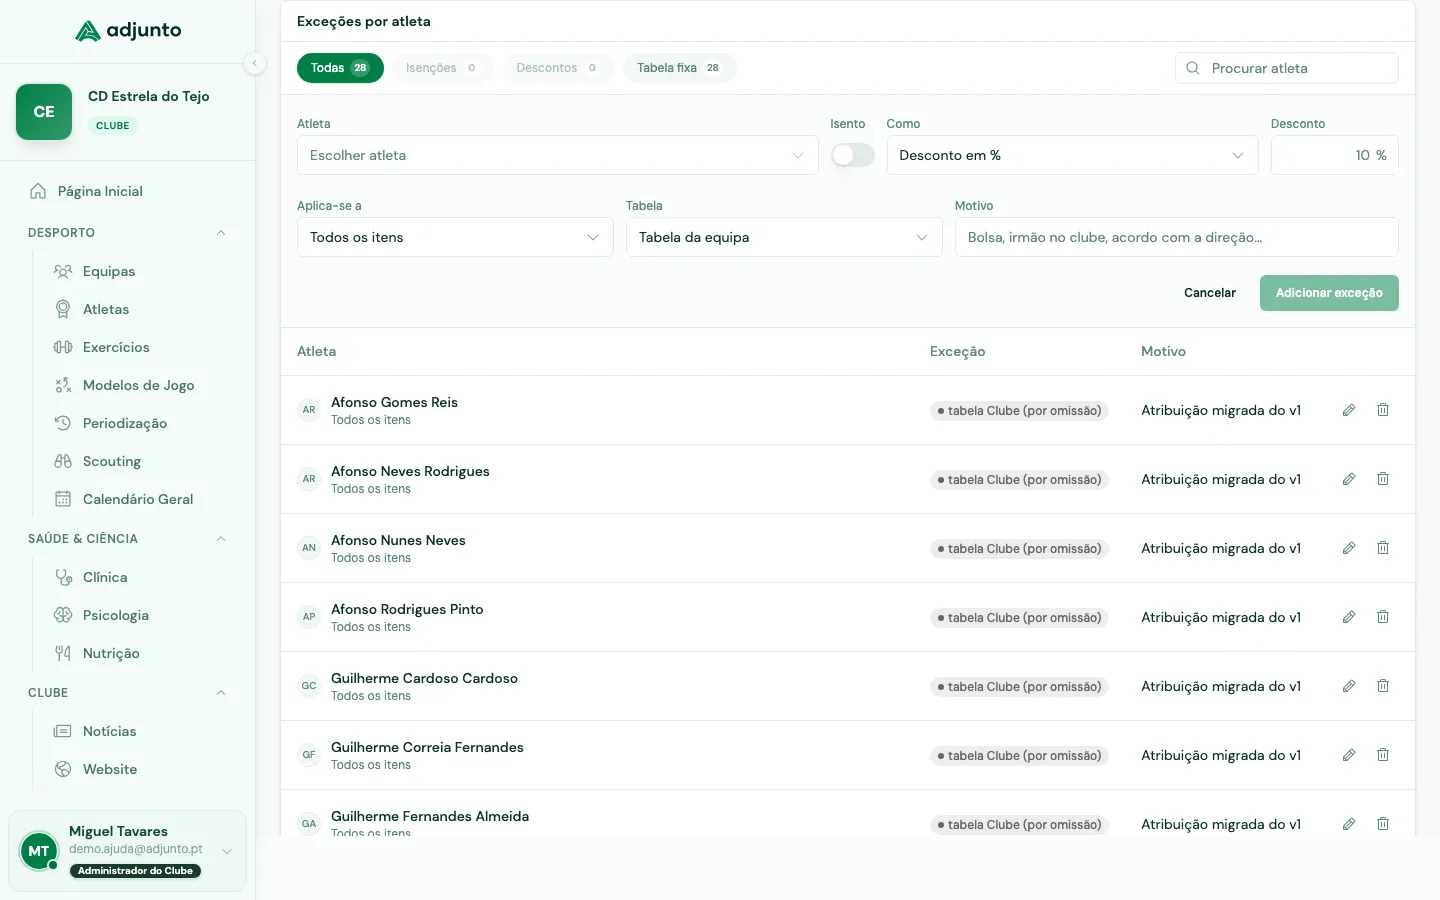Image resolution: width=1440 pixels, height=900 pixels.
Task: Click the Desconto percentage field
Action: [x=1334, y=155]
